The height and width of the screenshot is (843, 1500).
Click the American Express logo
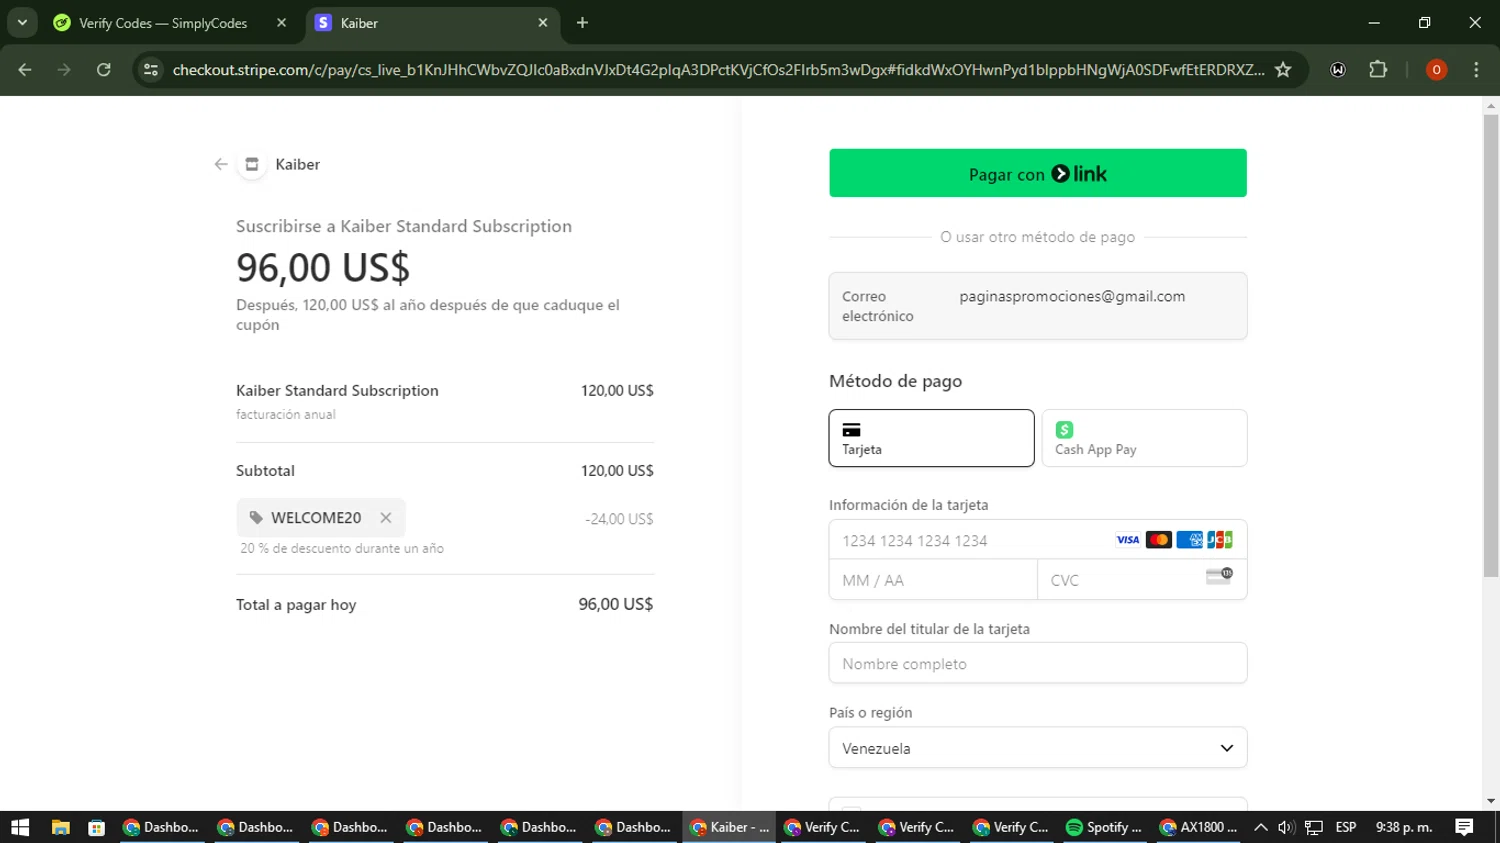tap(1189, 540)
